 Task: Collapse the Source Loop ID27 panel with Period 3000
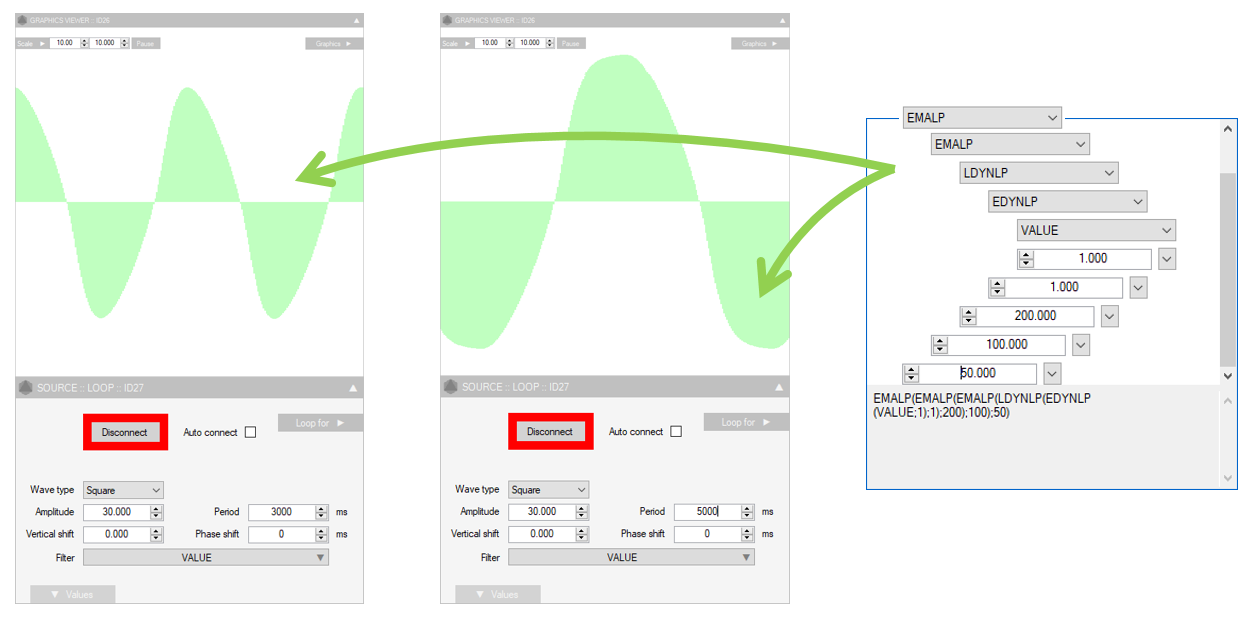pos(353,387)
